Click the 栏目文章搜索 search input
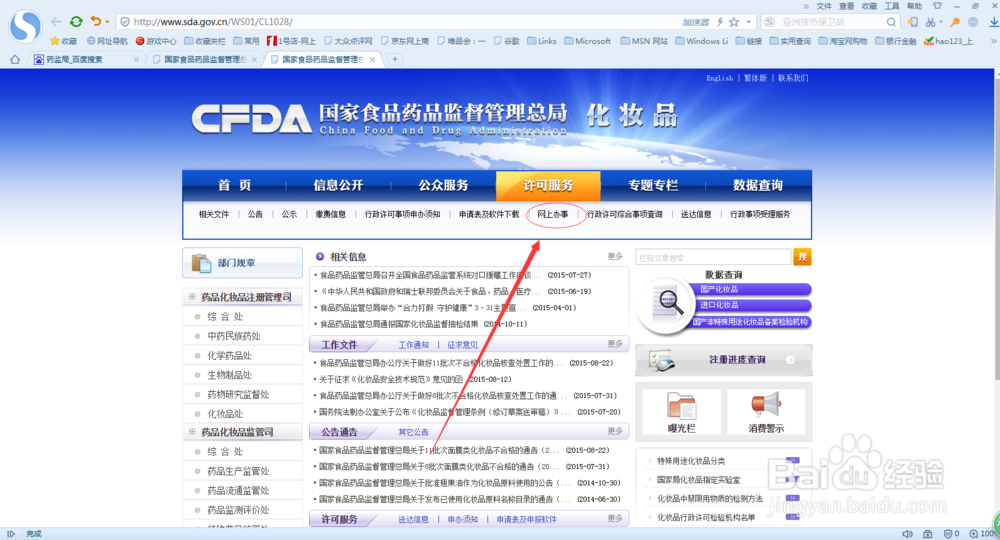Viewport: 1000px width, 540px height. pos(714,258)
